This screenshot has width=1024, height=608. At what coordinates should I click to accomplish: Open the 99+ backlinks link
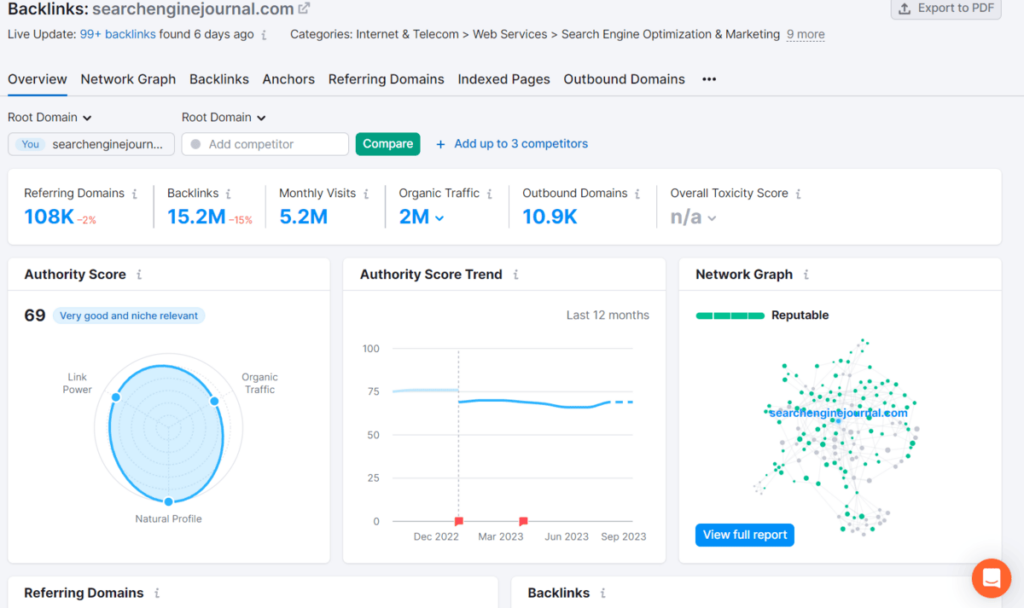click(x=118, y=34)
